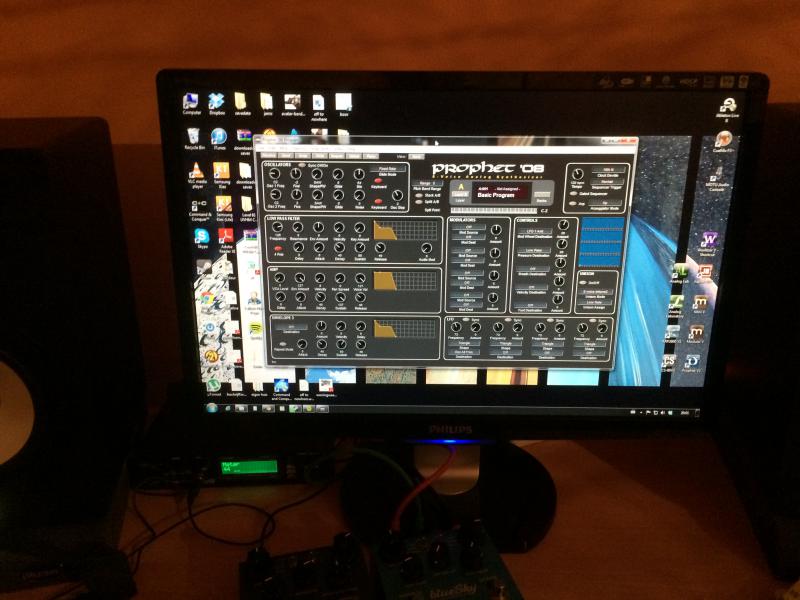The image size is (800, 600).
Task: Click the split point keyboard strip
Action: pyautogui.click(x=494, y=210)
